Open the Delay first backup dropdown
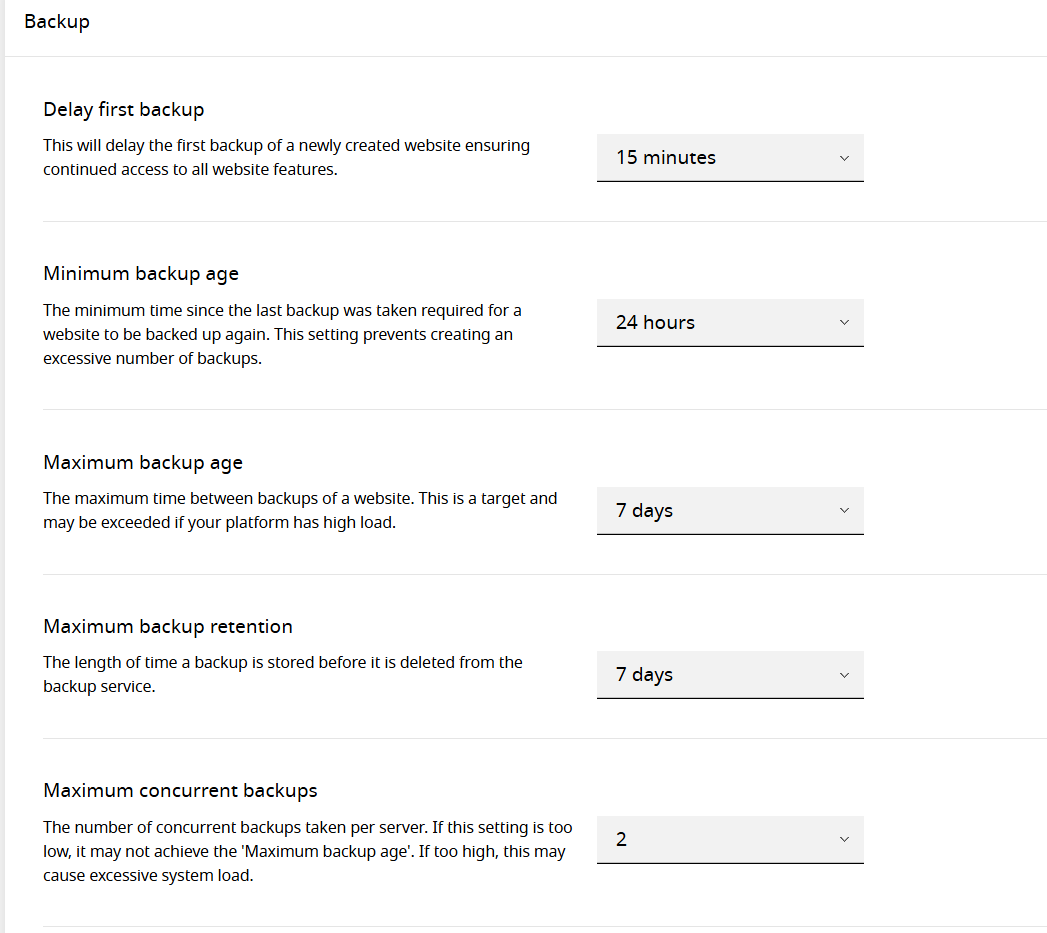The width and height of the screenshot is (1047, 933). [x=729, y=157]
